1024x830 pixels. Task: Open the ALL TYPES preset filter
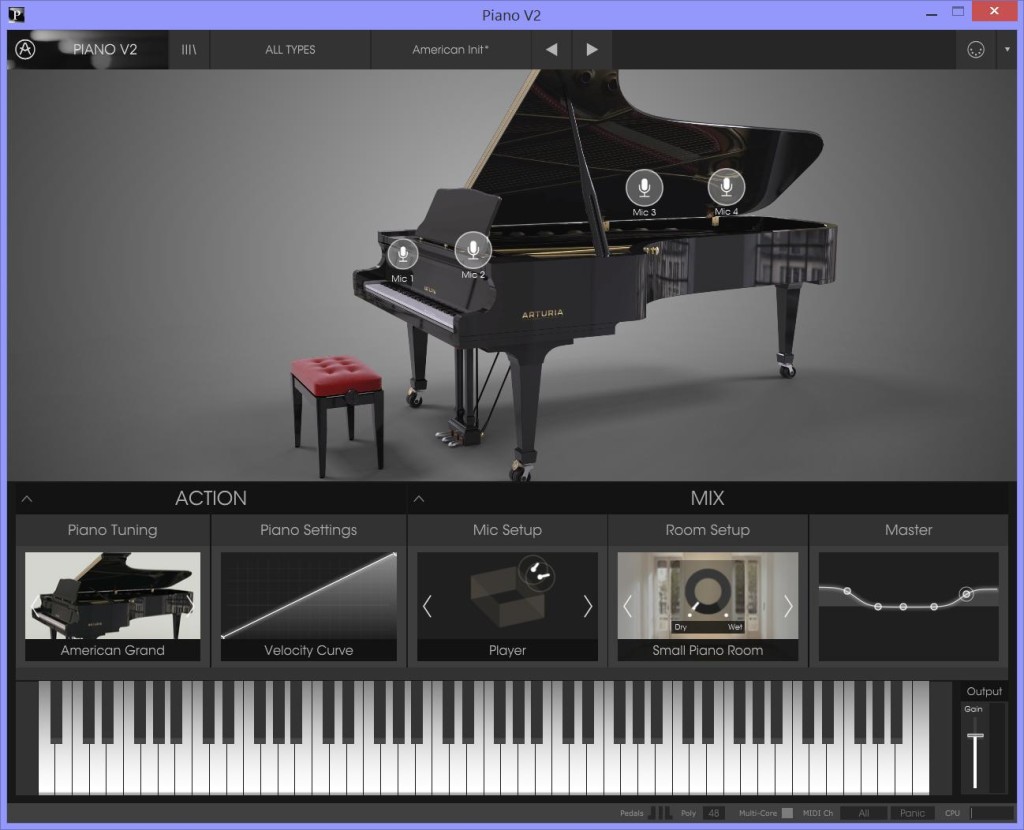pos(290,49)
